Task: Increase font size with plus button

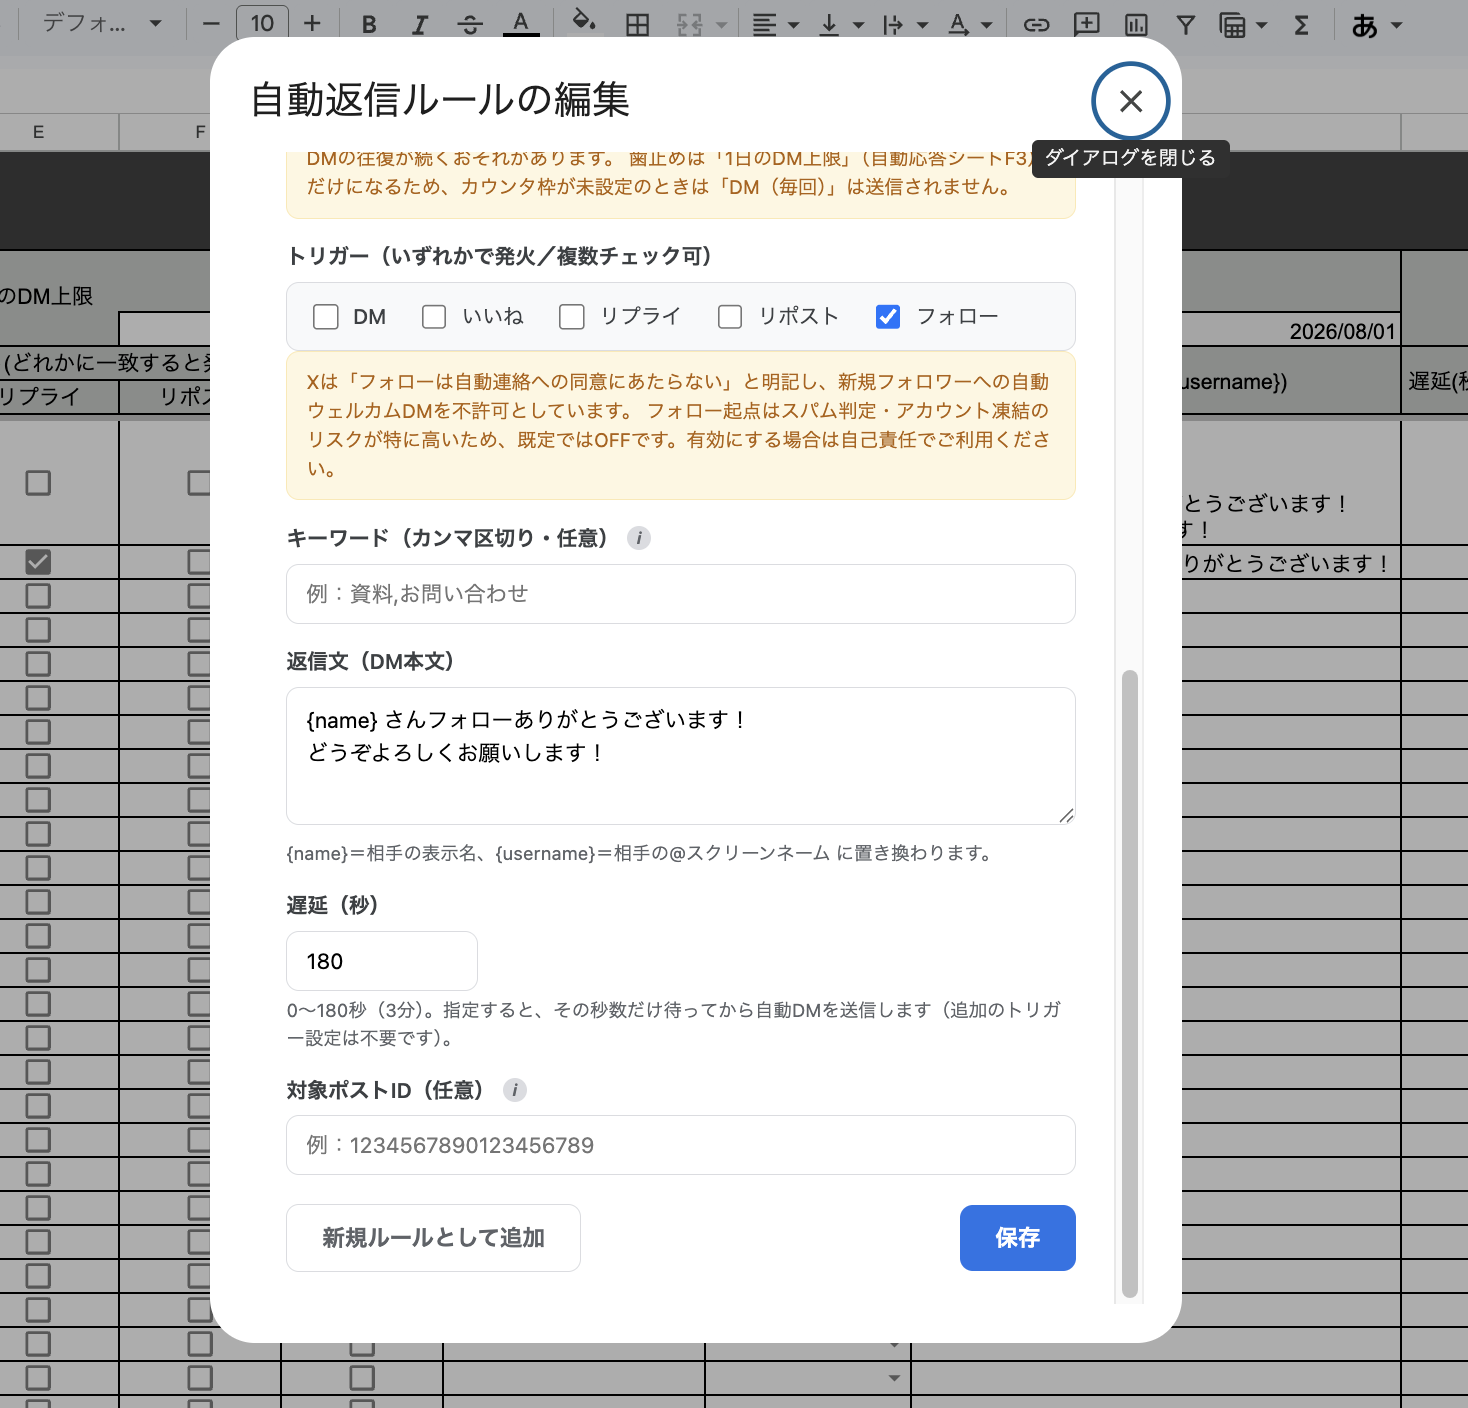Action: 312,23
